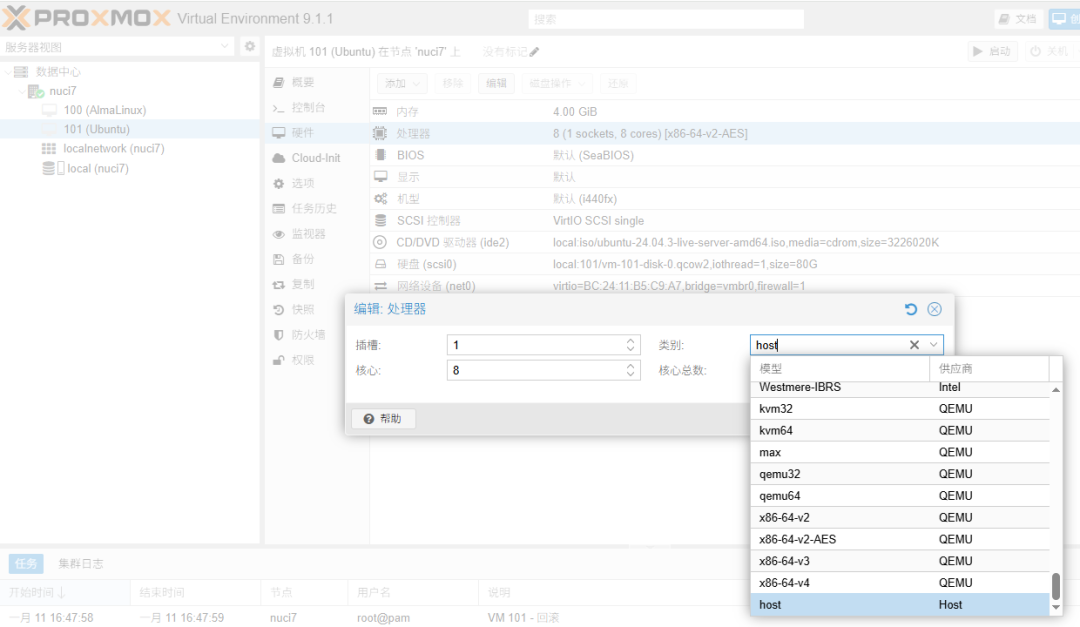Click the CPU list scroll-up arrow
This screenshot has width=1080, height=627.
(x=1055, y=390)
